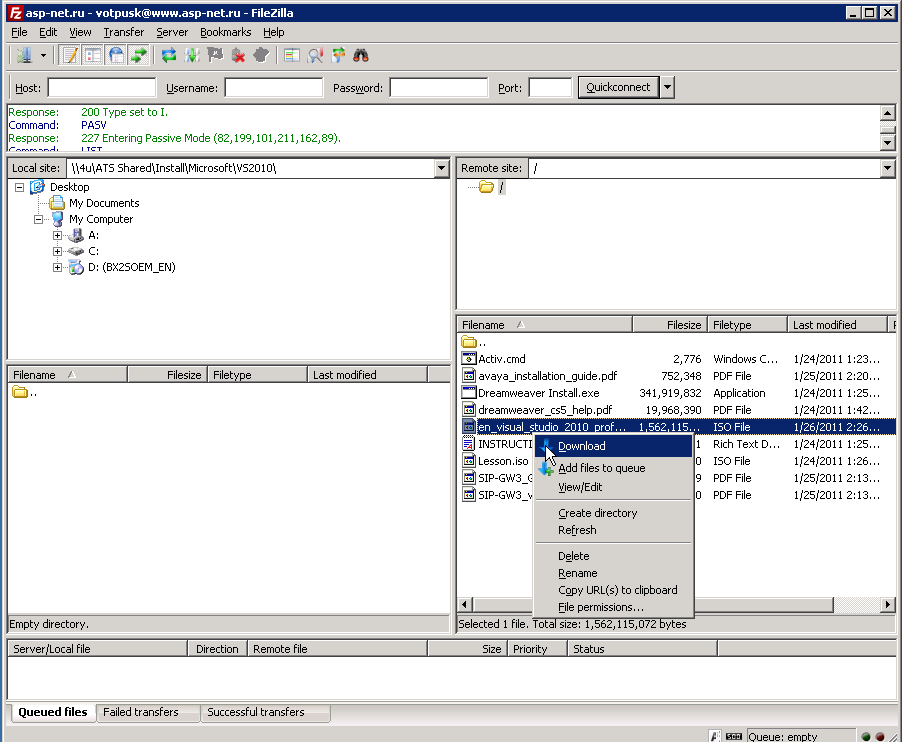Open the Quickconnect history dropdown arrow
Viewport: 902px width, 742px height.
[667, 88]
